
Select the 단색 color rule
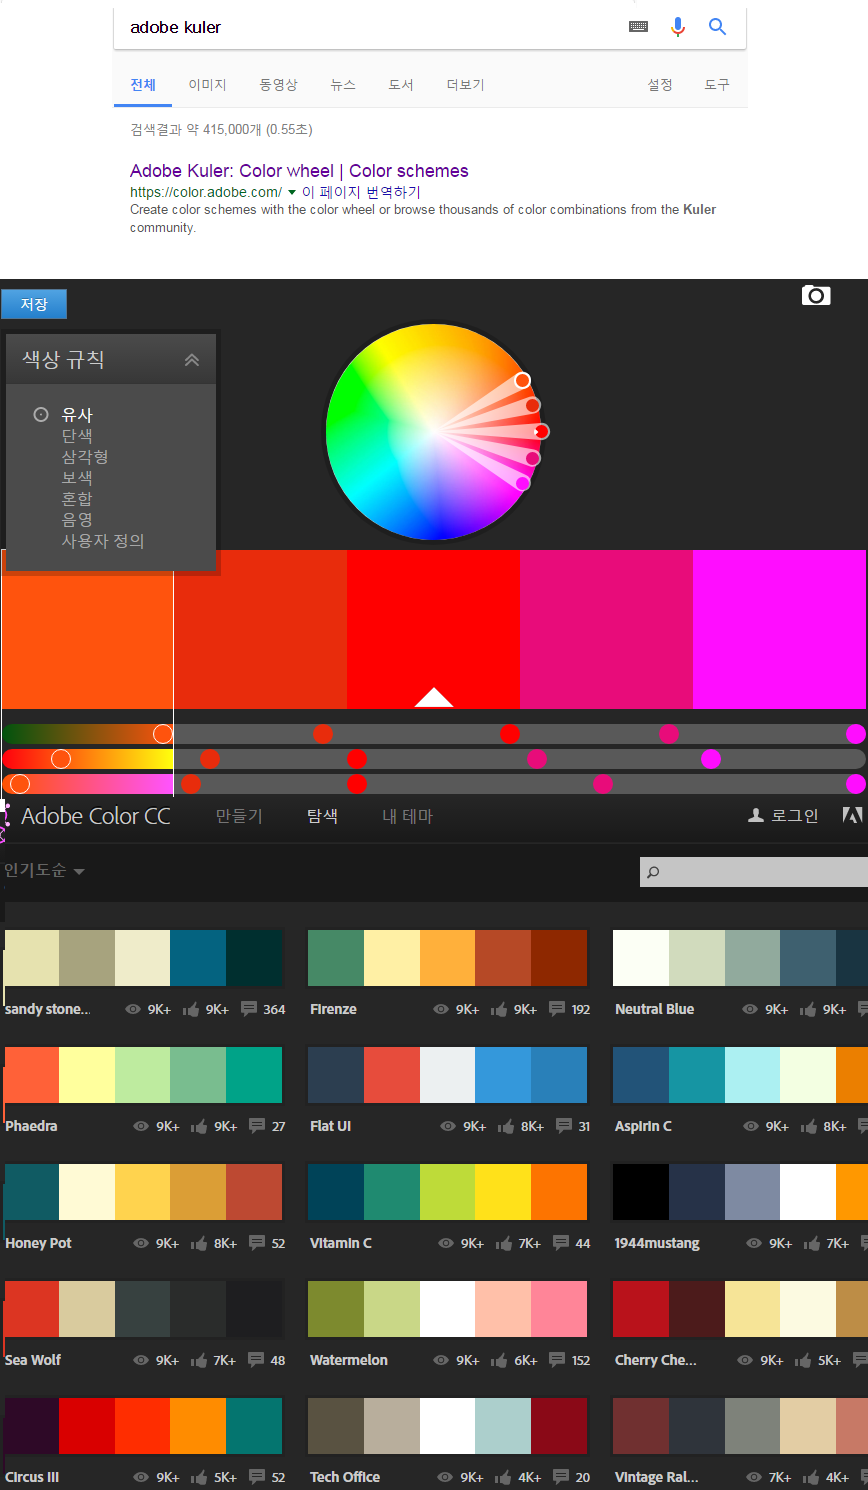[77, 436]
